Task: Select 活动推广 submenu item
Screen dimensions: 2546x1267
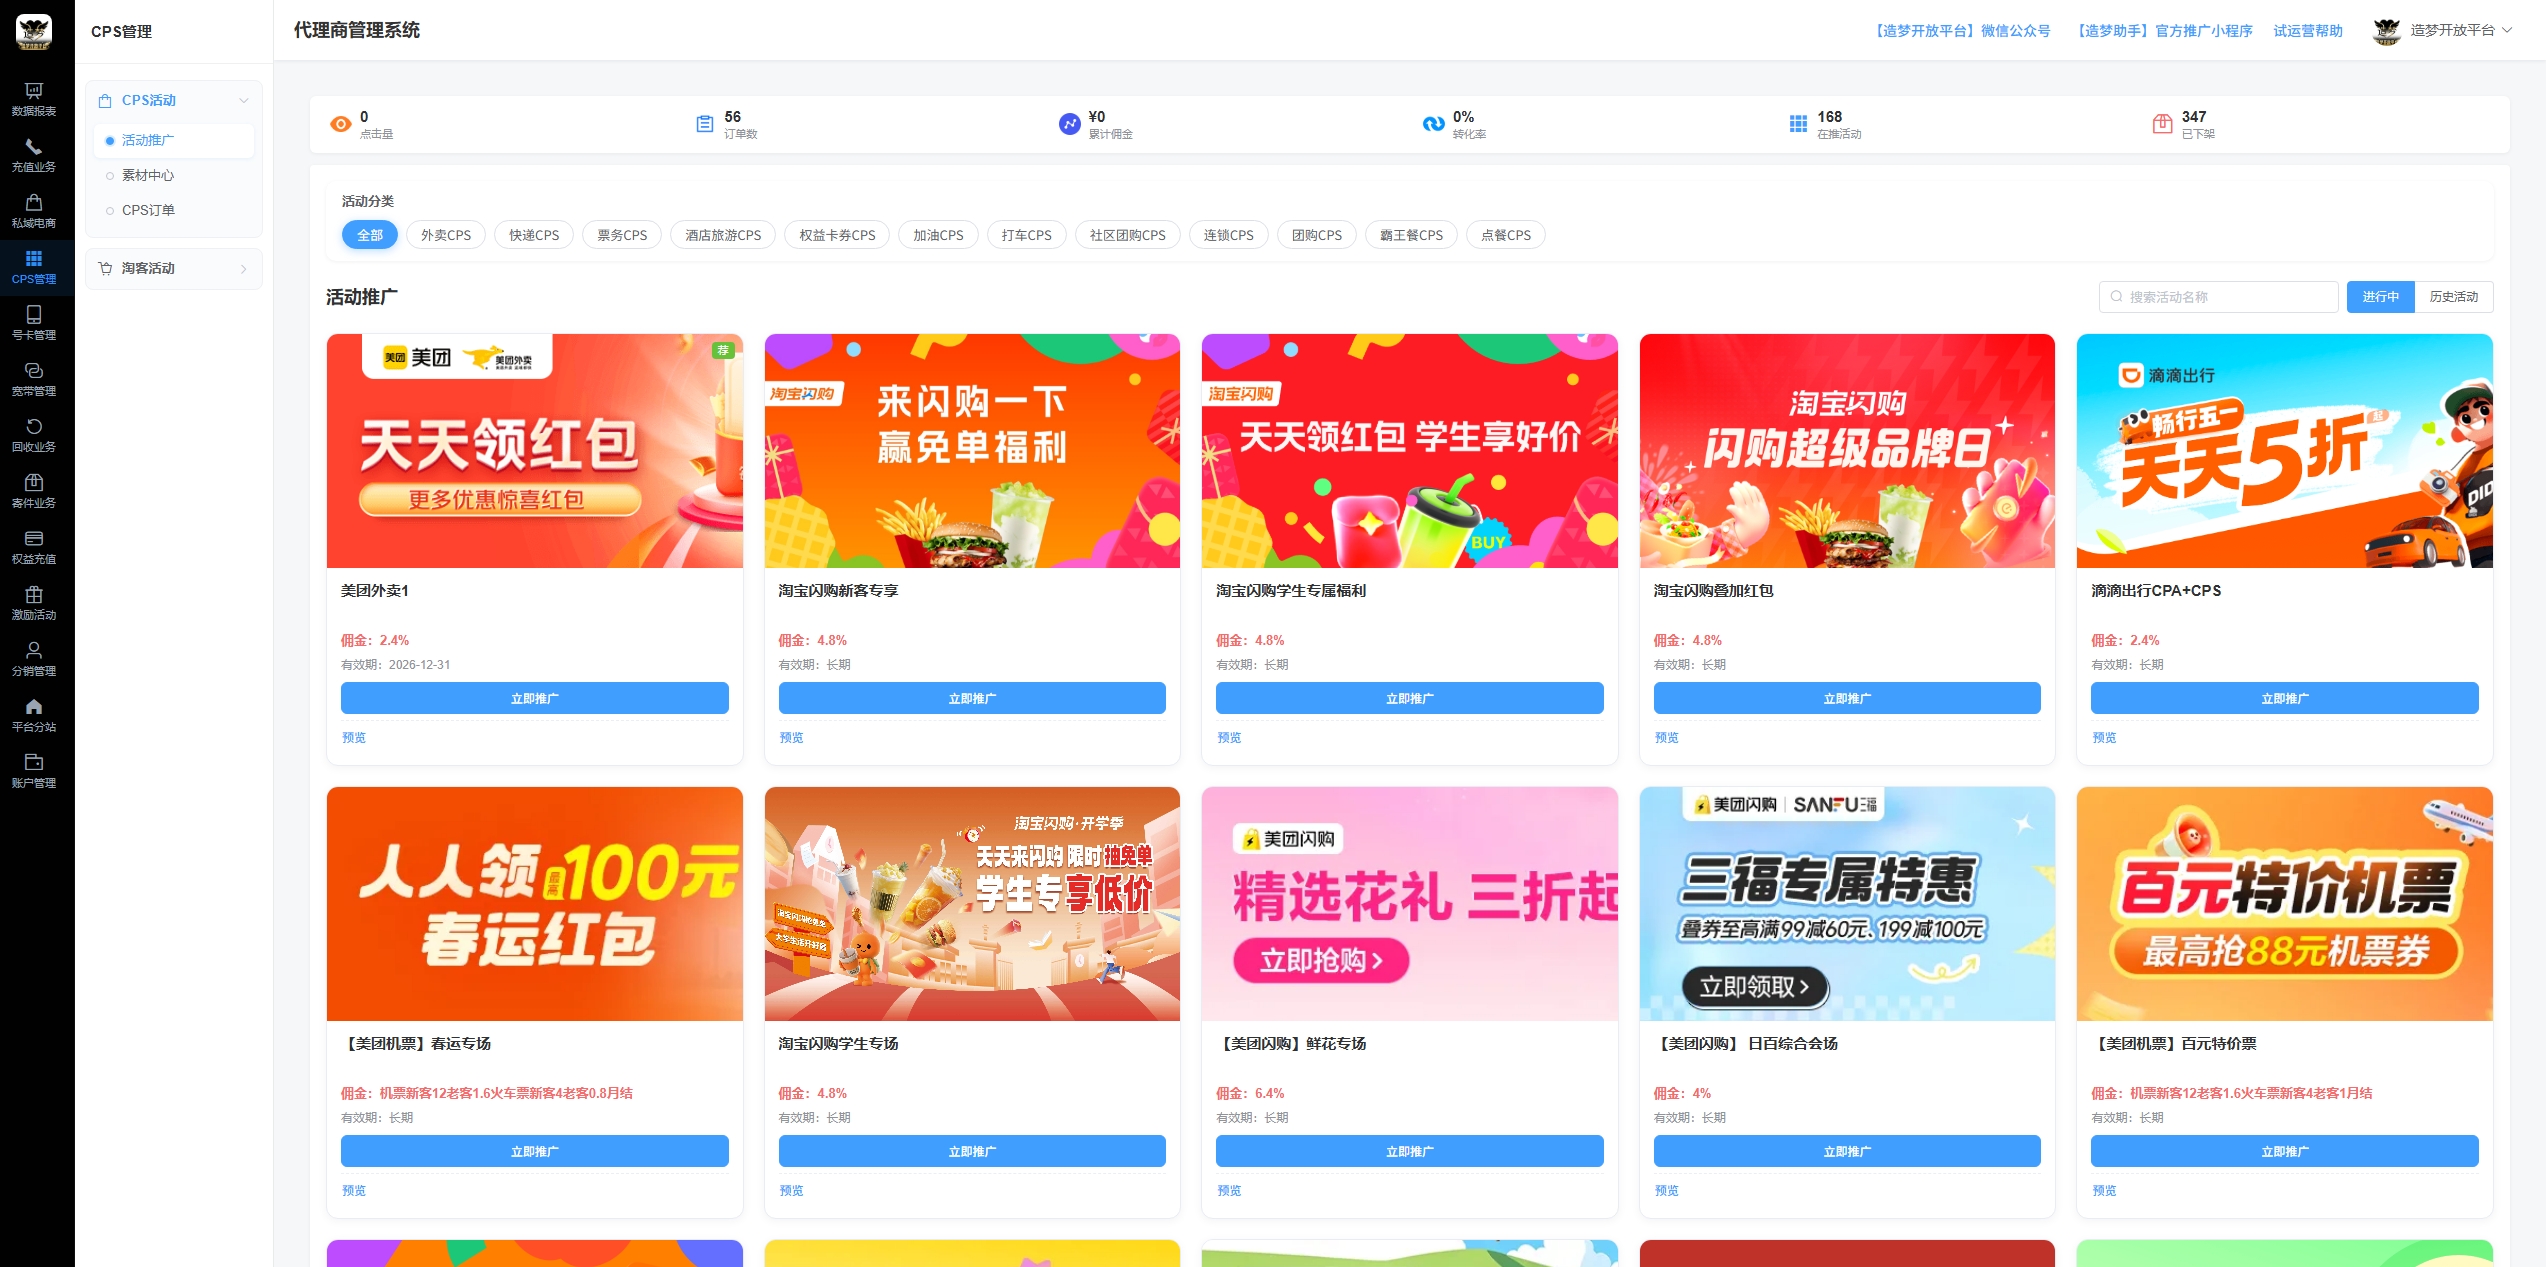Action: (x=174, y=140)
